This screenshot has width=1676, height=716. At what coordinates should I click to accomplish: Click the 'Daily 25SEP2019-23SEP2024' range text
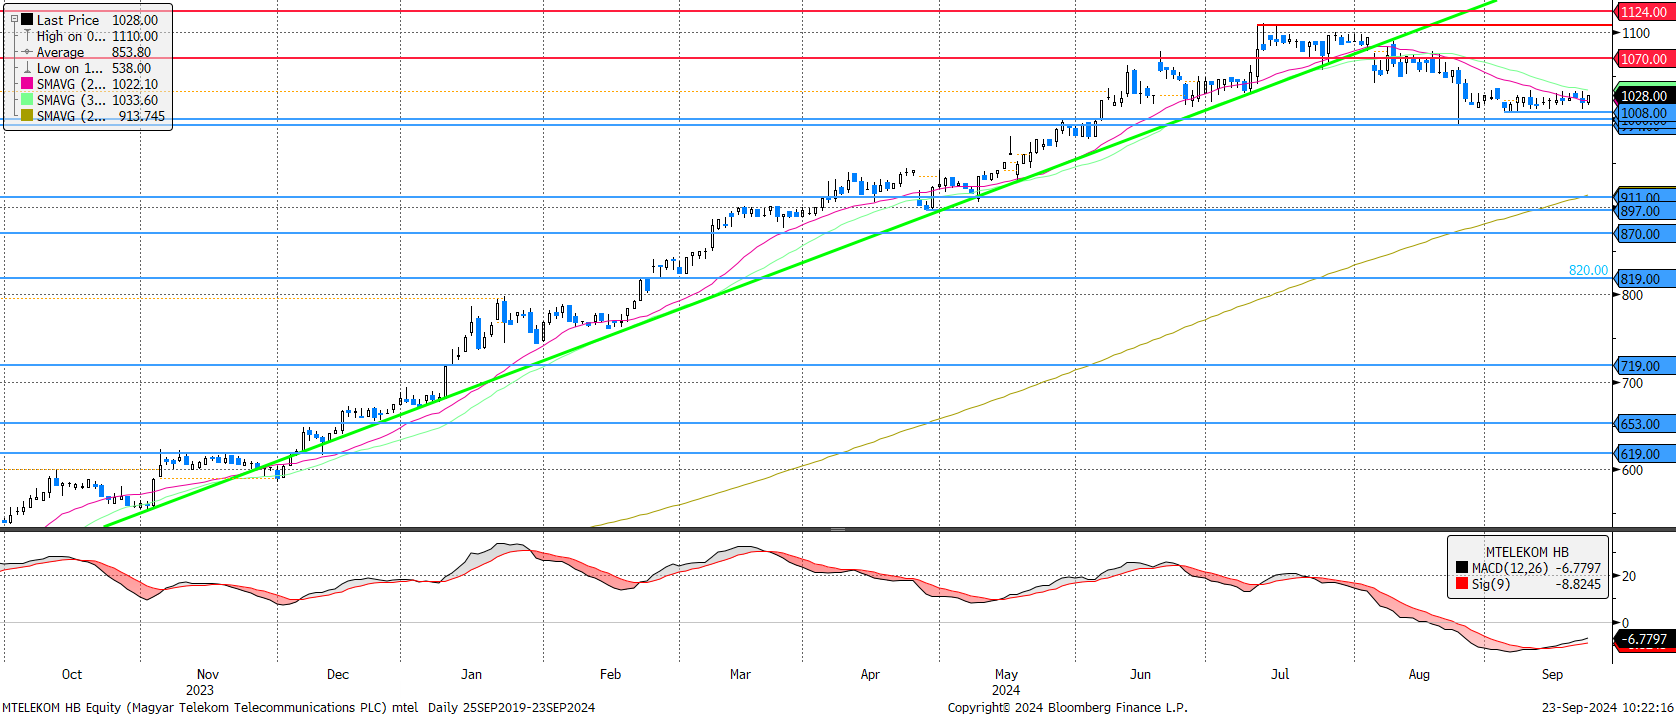coord(511,707)
